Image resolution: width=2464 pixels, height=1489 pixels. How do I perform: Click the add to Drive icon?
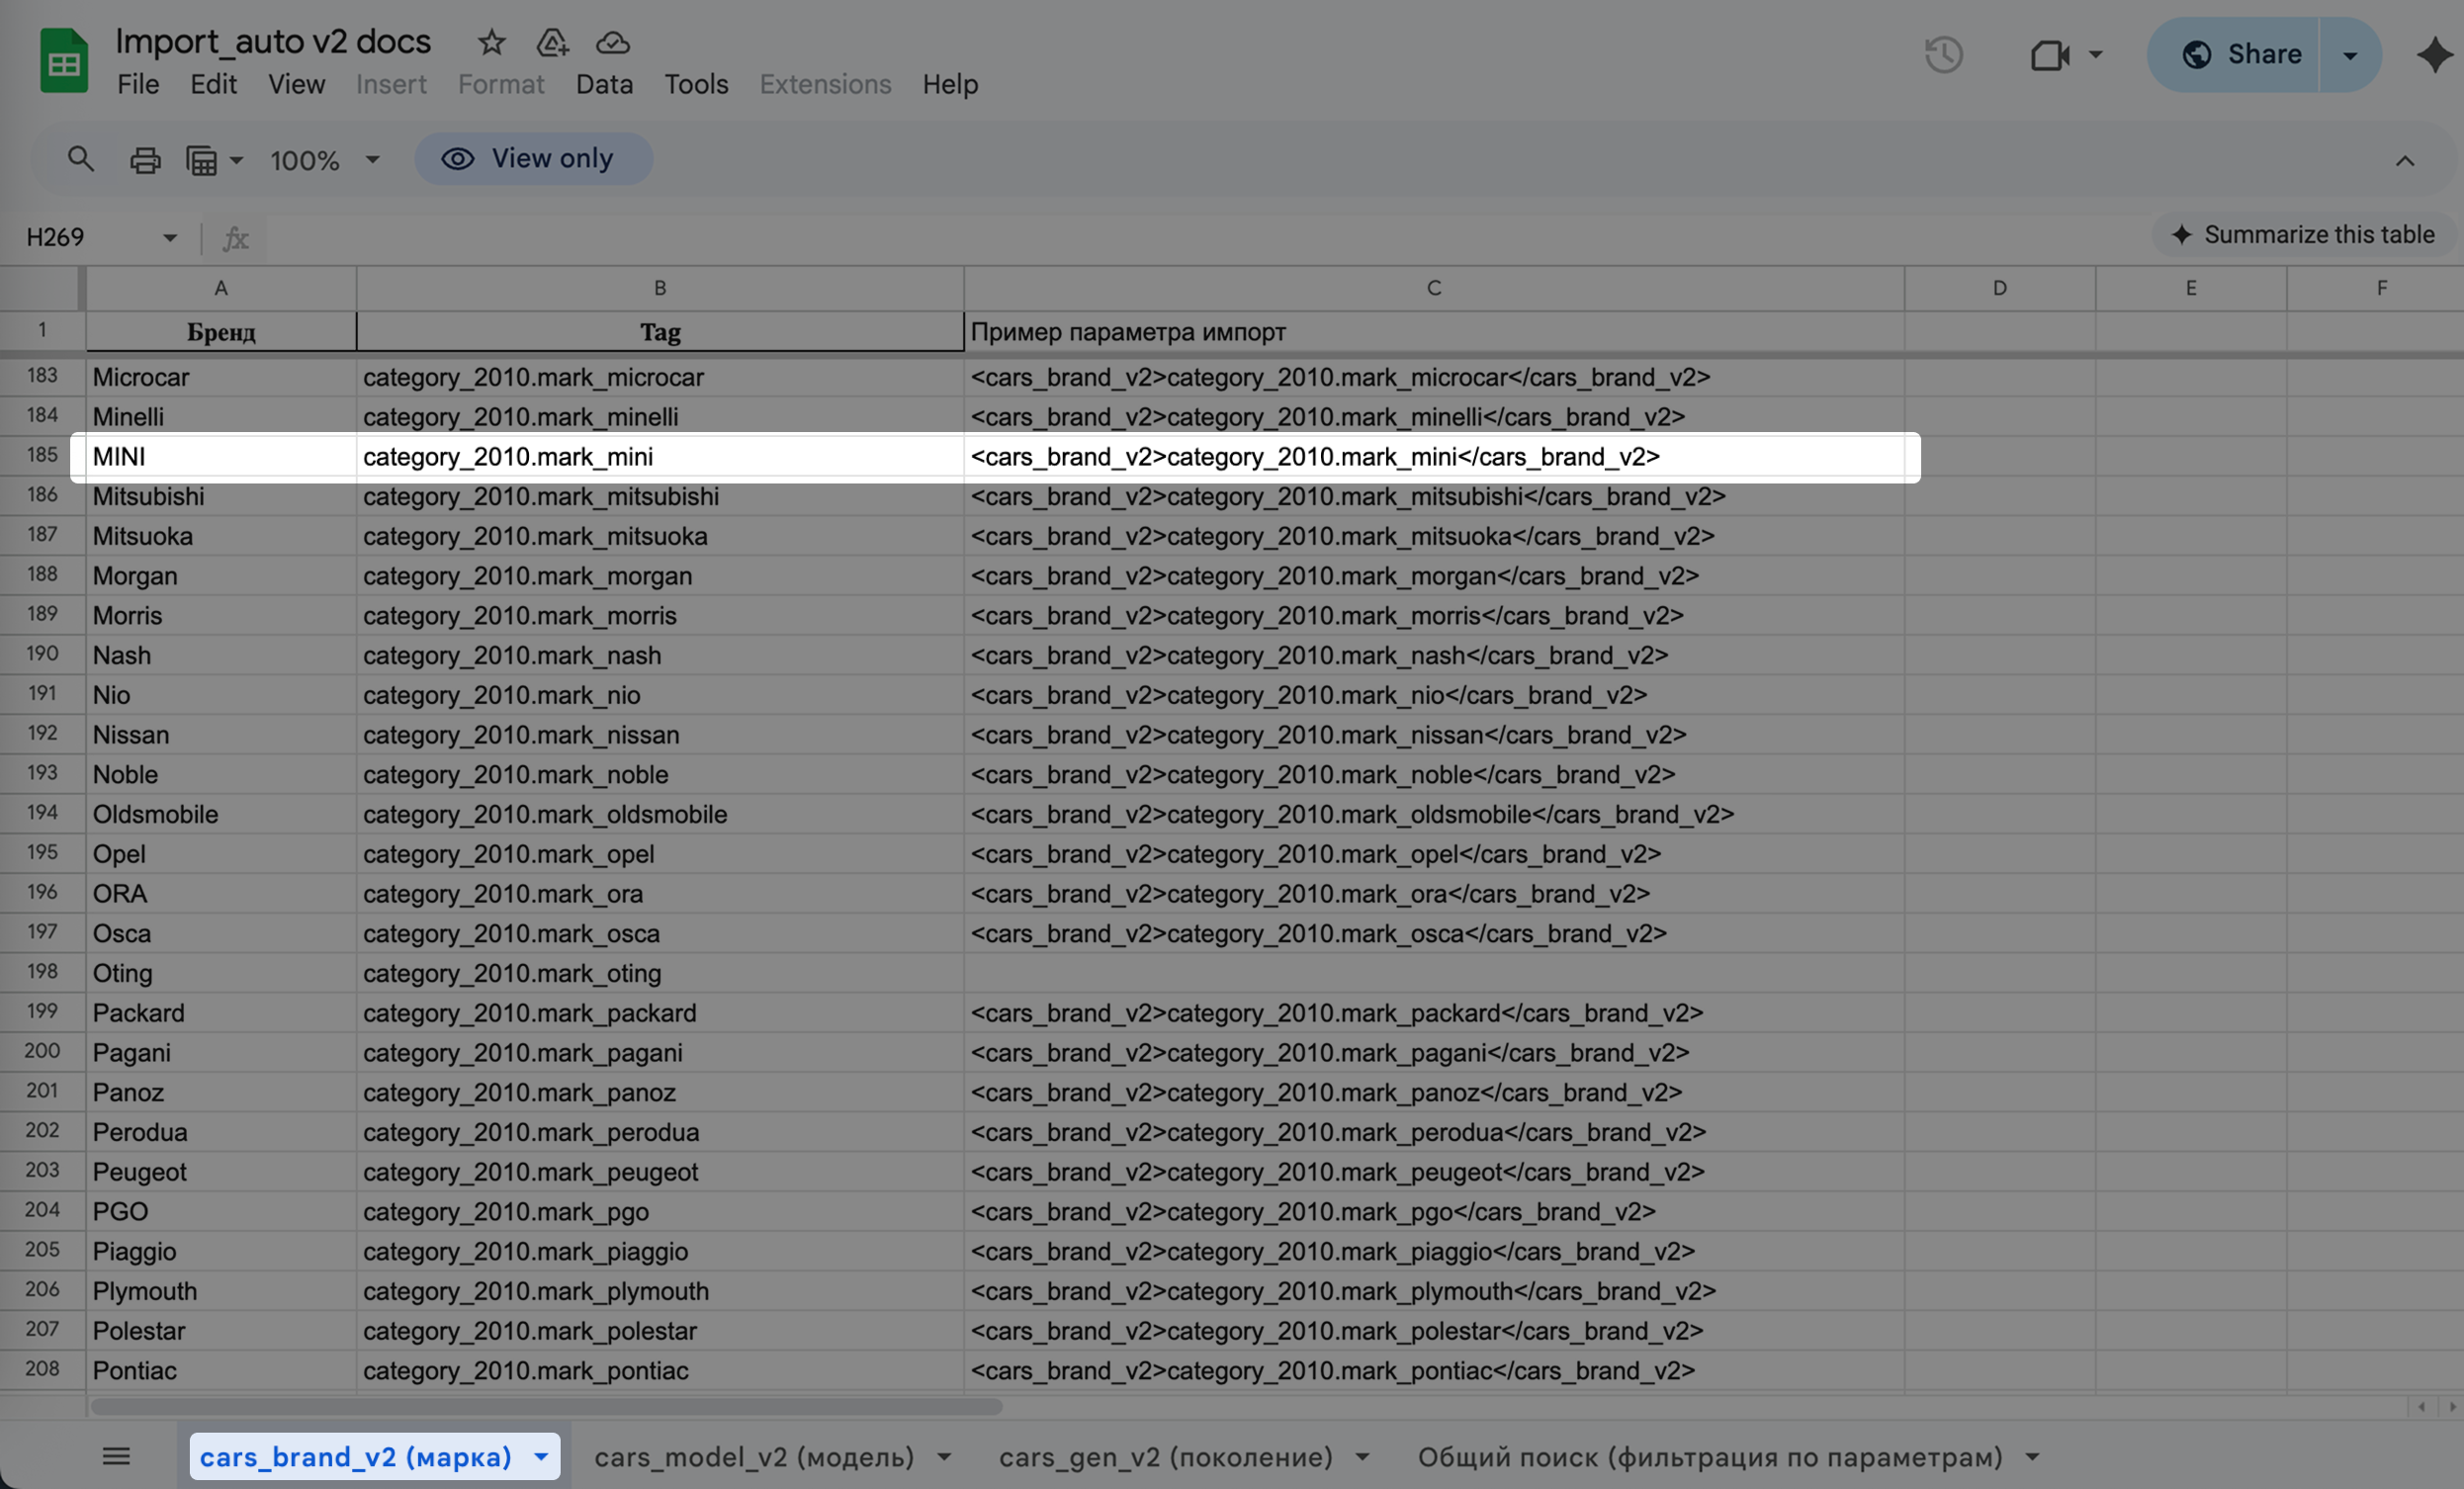(x=552, y=42)
